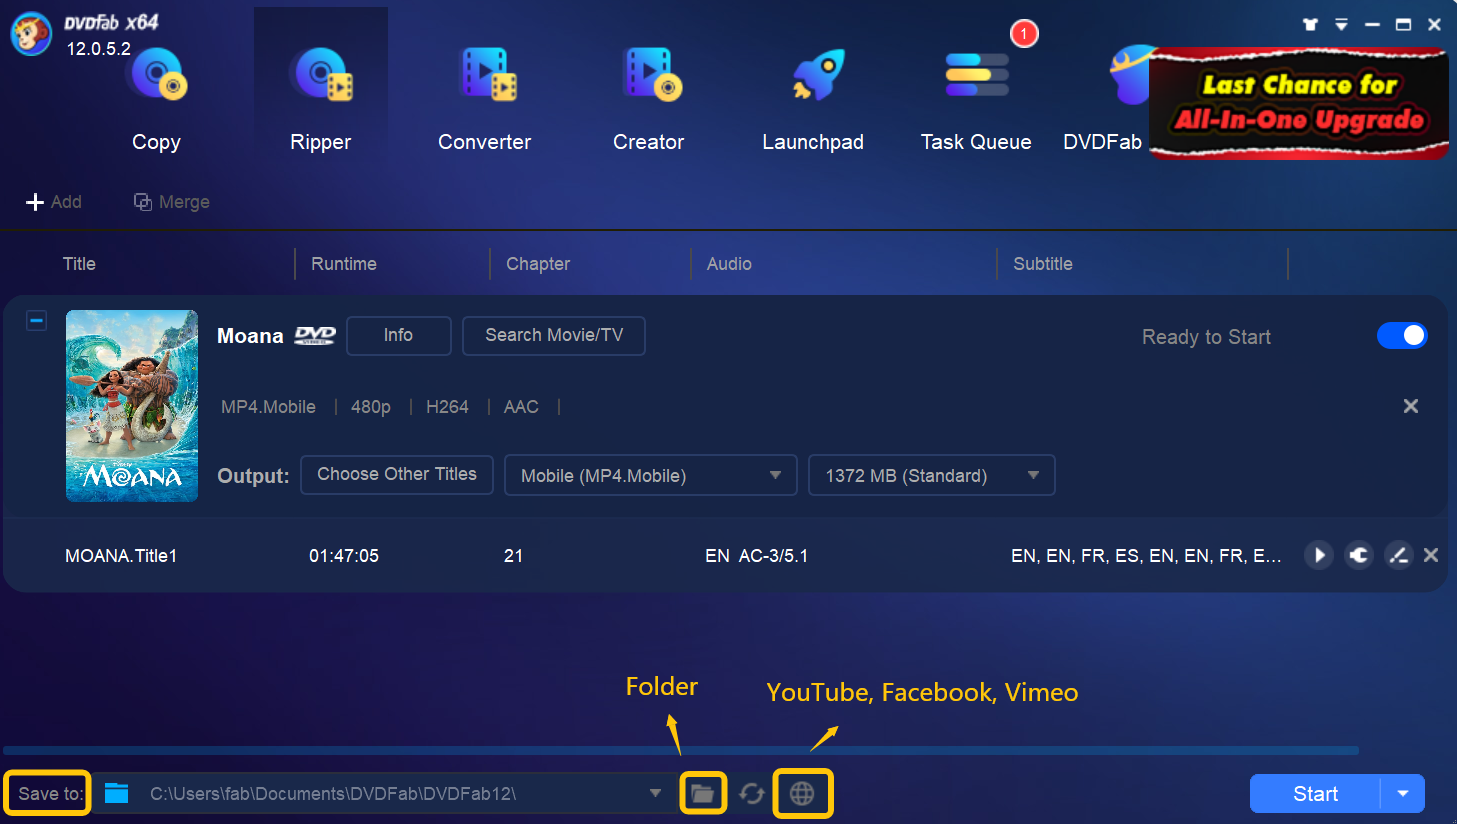
Task: Click chapter count 21 for Title1
Action: pyautogui.click(x=514, y=556)
